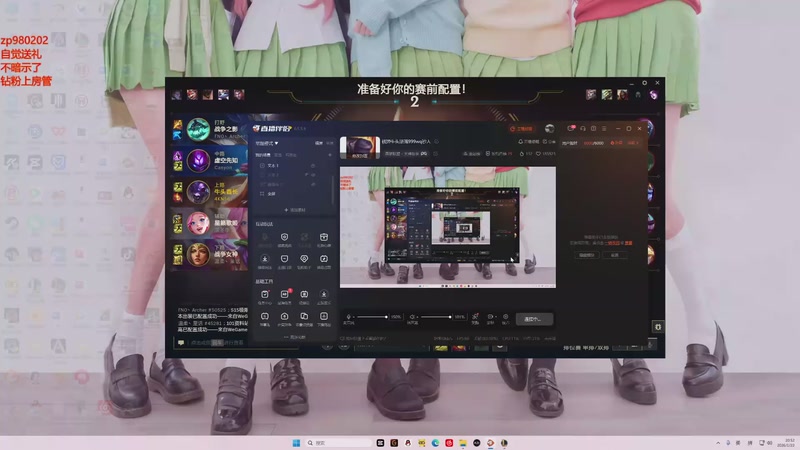Open the gift box interactive tool icon

323,239
